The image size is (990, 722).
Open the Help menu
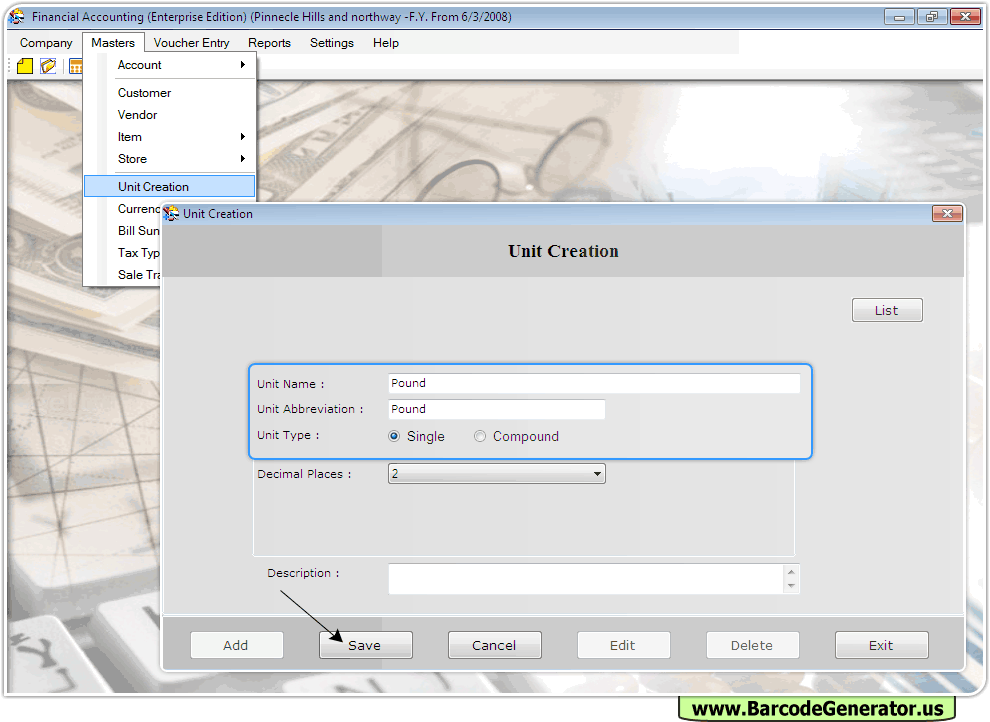coord(386,43)
